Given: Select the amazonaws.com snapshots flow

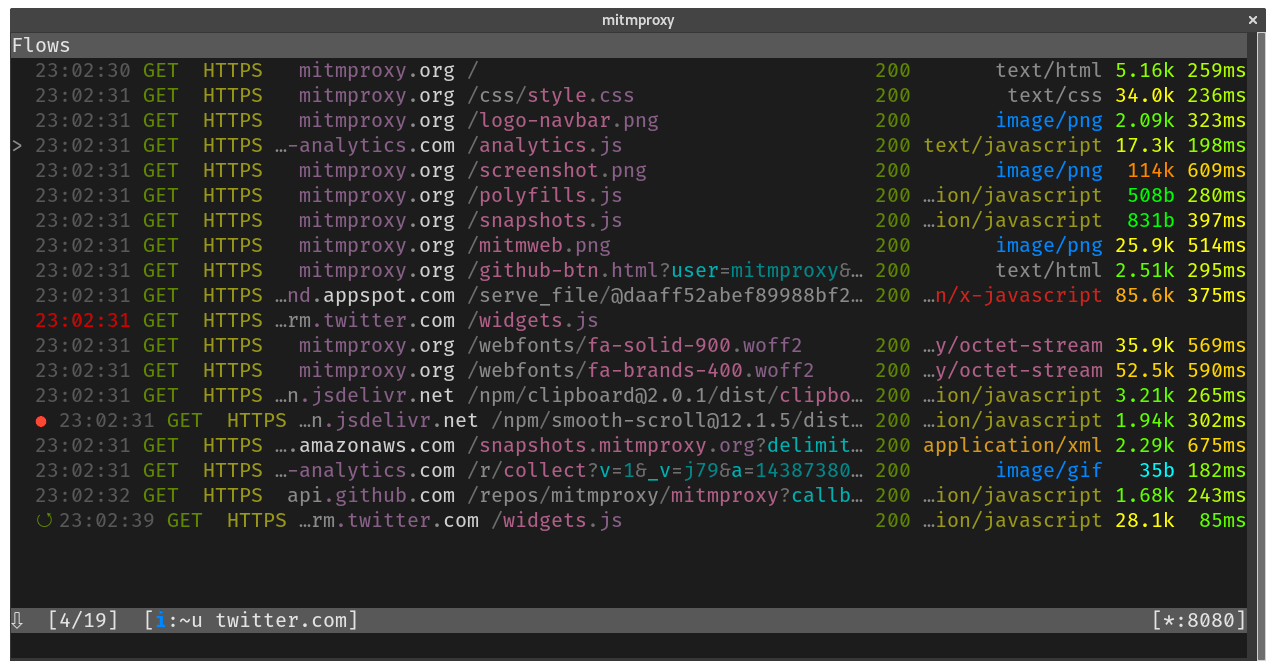Looking at the screenshot, I should [629, 446].
